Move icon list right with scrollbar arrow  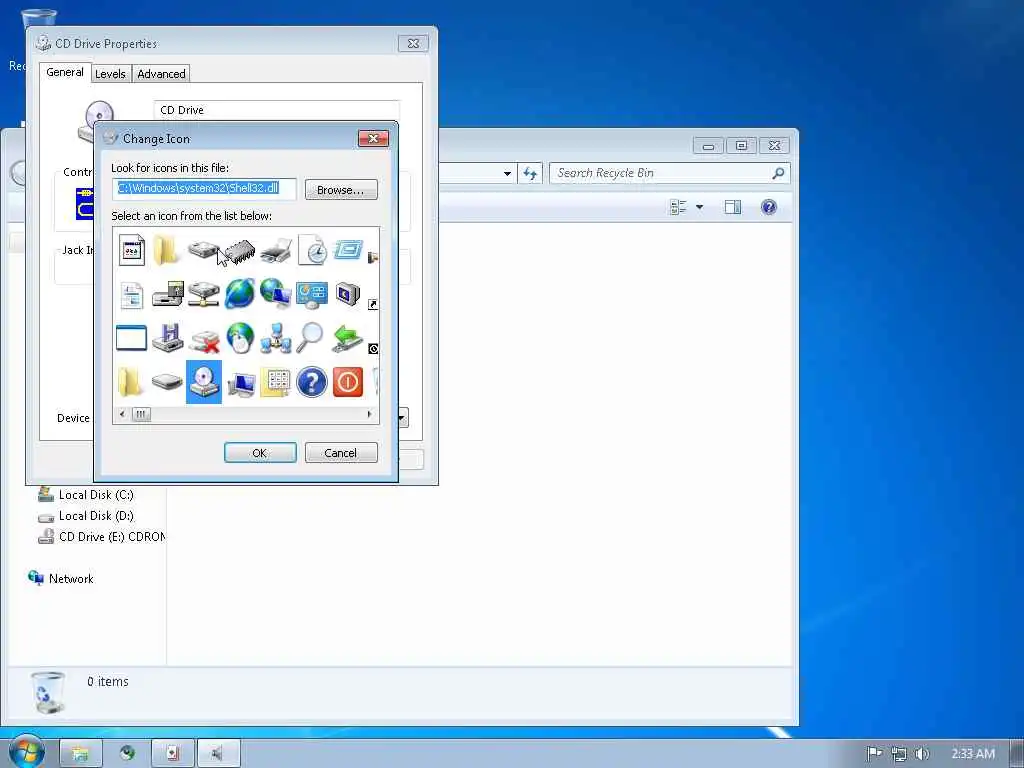point(370,414)
